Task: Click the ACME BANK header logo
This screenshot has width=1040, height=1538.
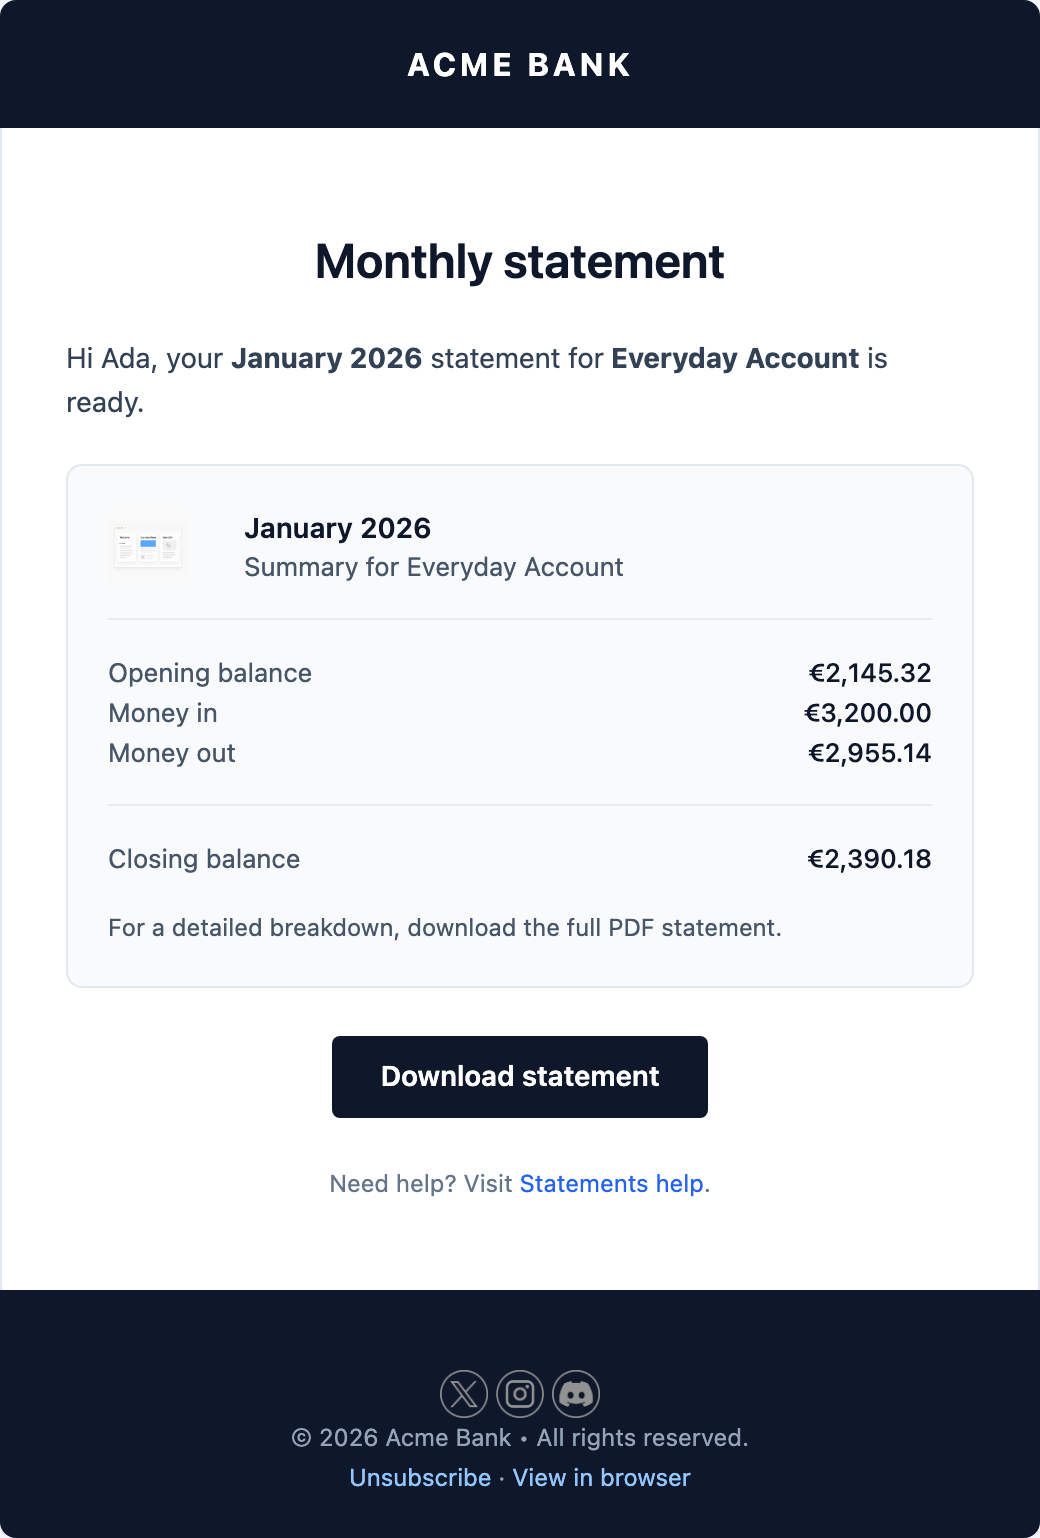Action: click(x=519, y=63)
